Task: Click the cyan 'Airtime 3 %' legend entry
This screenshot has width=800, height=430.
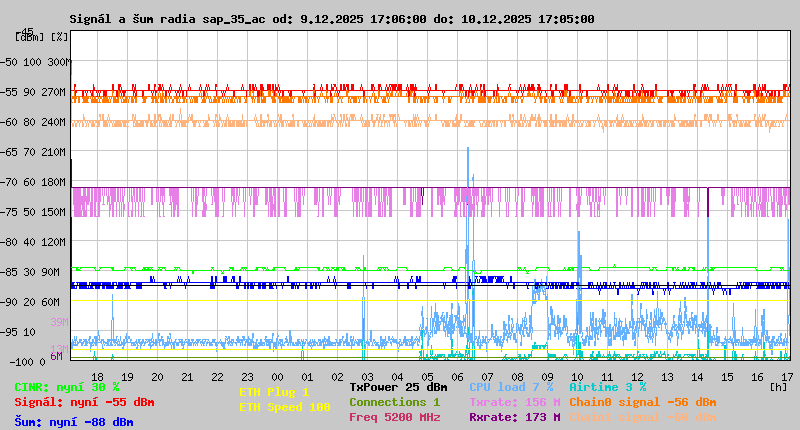Action: coord(607,387)
